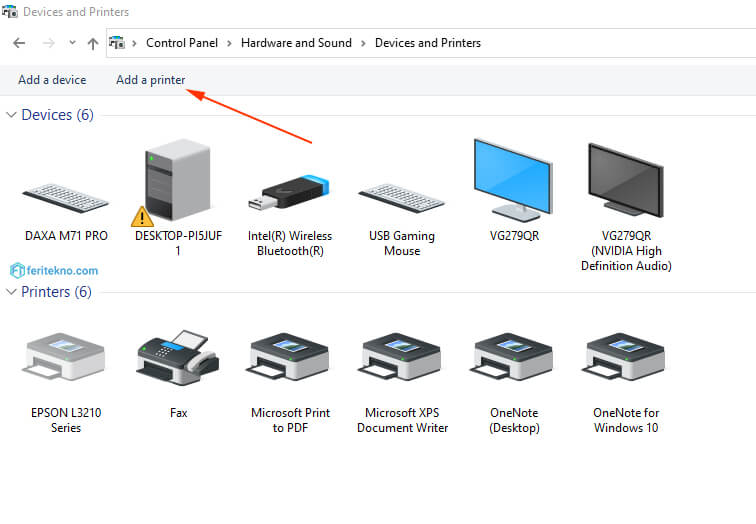This screenshot has height=524, width=756.
Task: Select the VG279QR NVIDIA High Definition Audio icon
Action: click(x=626, y=180)
